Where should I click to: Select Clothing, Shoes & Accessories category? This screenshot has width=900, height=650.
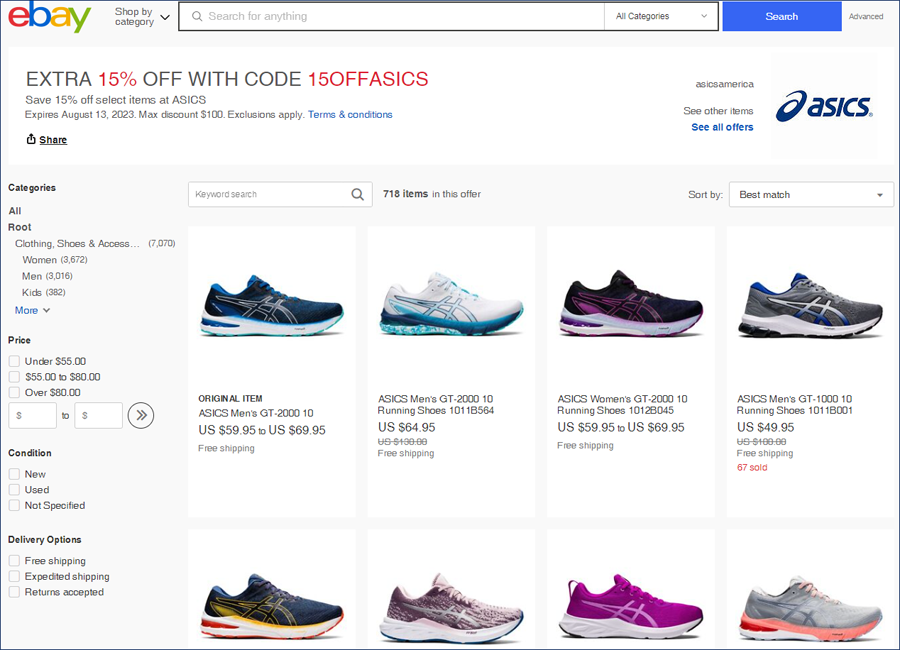(77, 243)
